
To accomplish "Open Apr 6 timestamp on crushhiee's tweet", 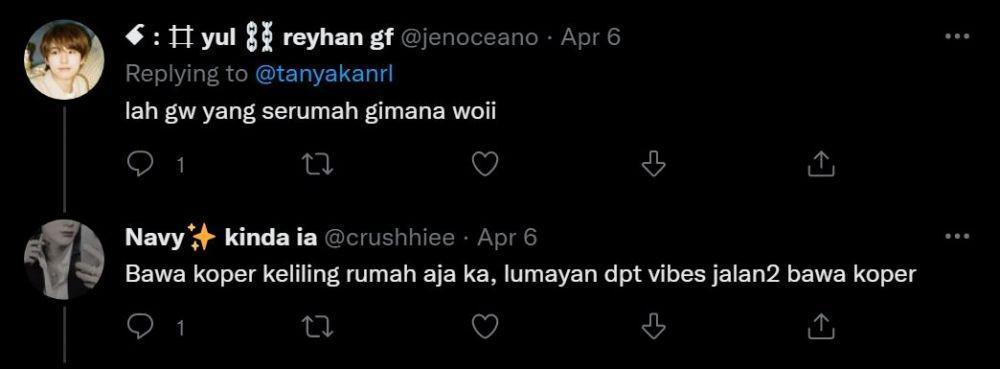I will (507, 238).
